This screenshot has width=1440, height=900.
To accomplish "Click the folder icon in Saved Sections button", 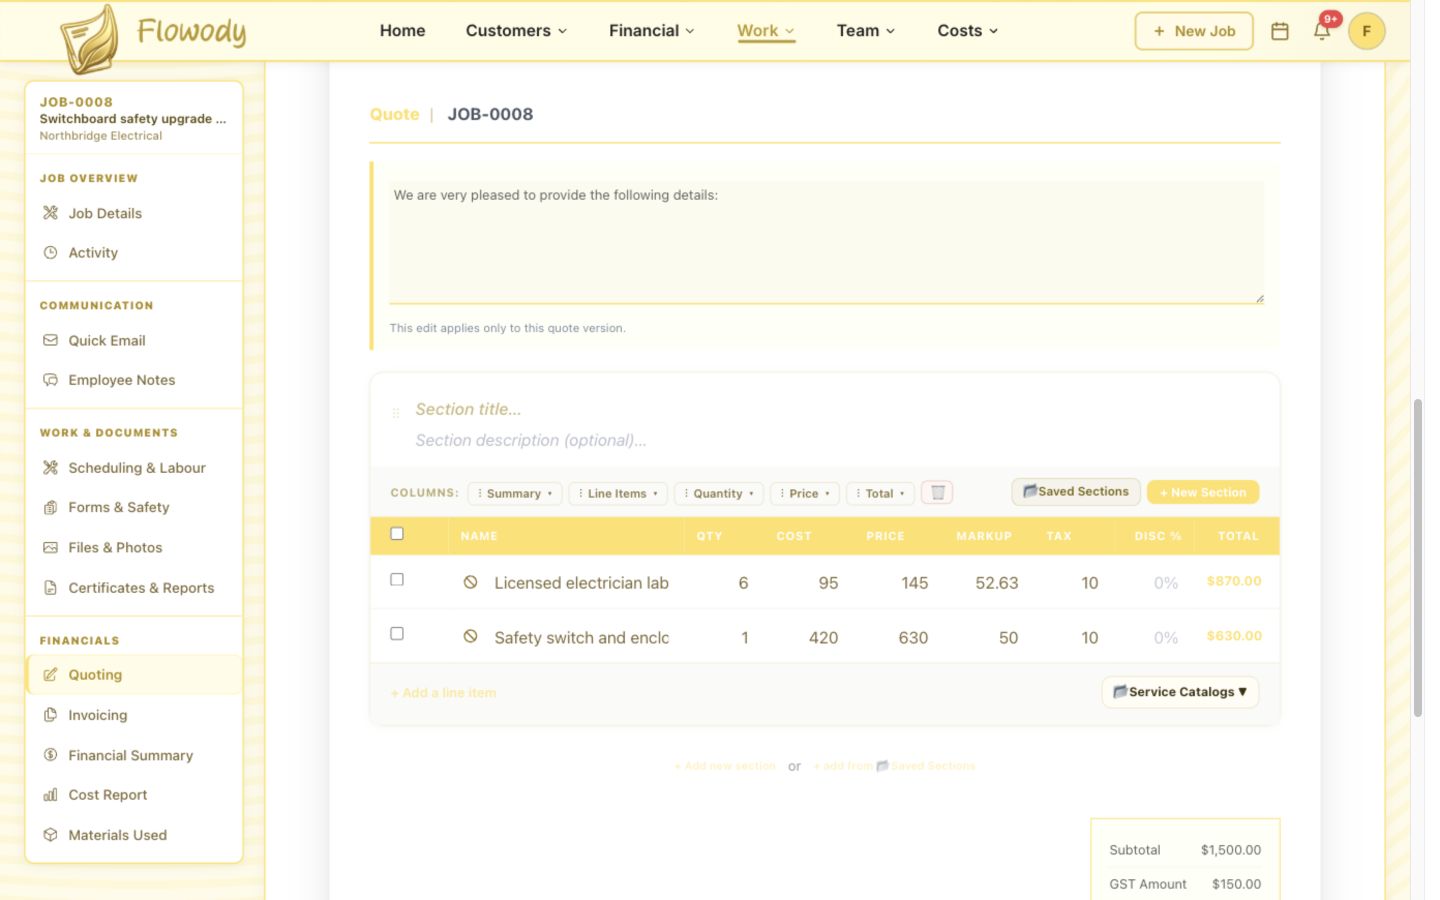I will [x=1029, y=491].
